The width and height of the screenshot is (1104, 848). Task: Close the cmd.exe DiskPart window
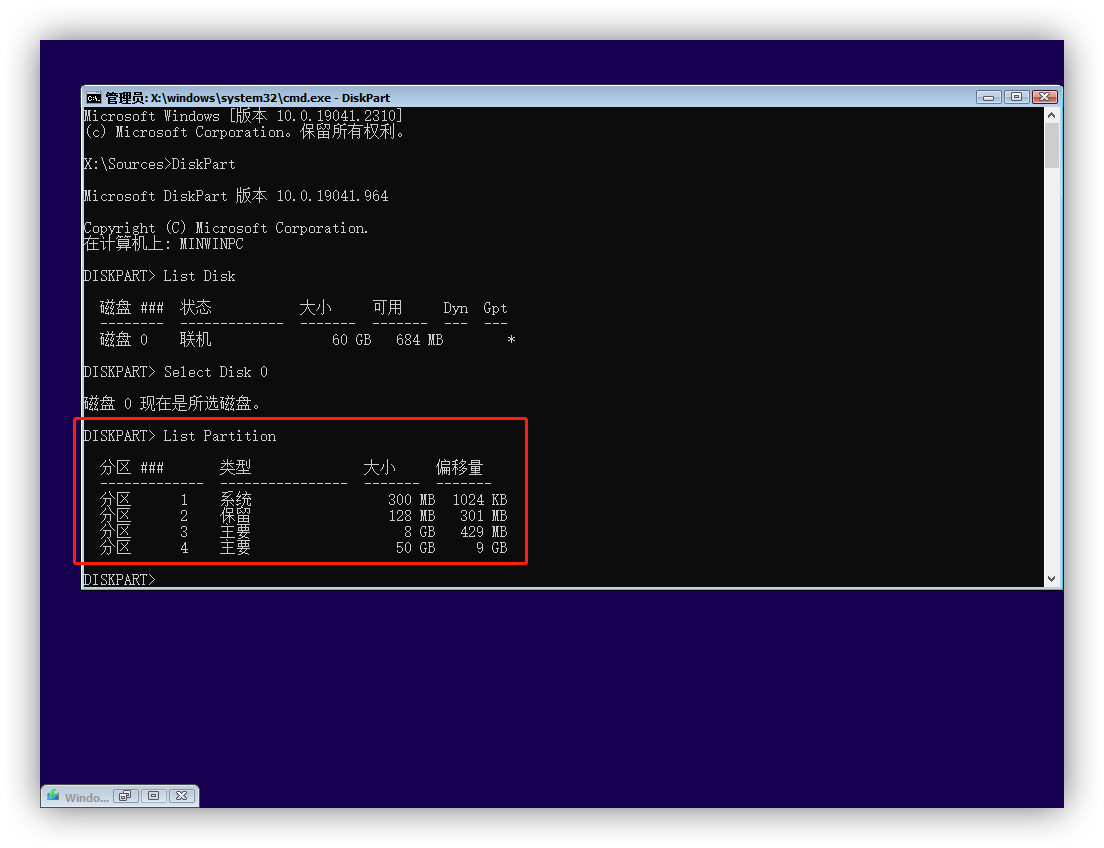(x=1045, y=97)
